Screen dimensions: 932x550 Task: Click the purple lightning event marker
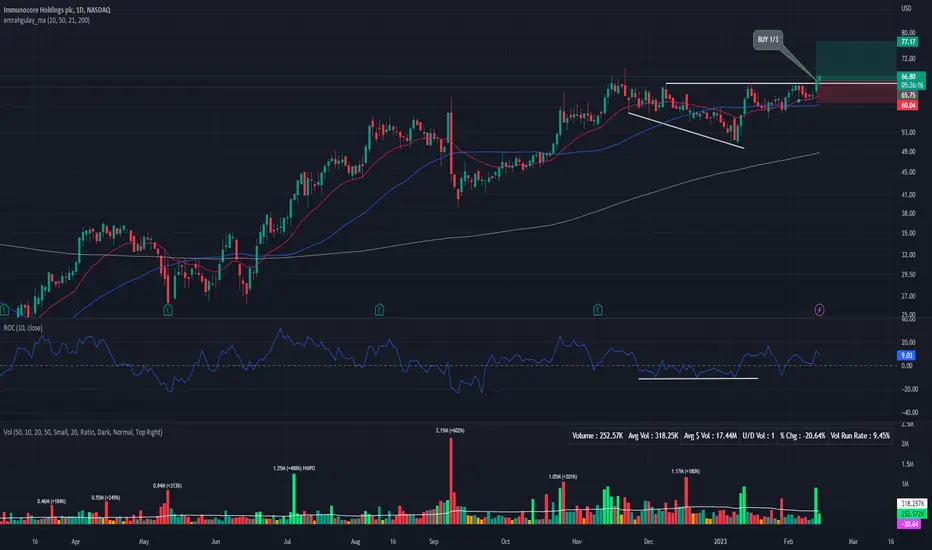point(819,310)
